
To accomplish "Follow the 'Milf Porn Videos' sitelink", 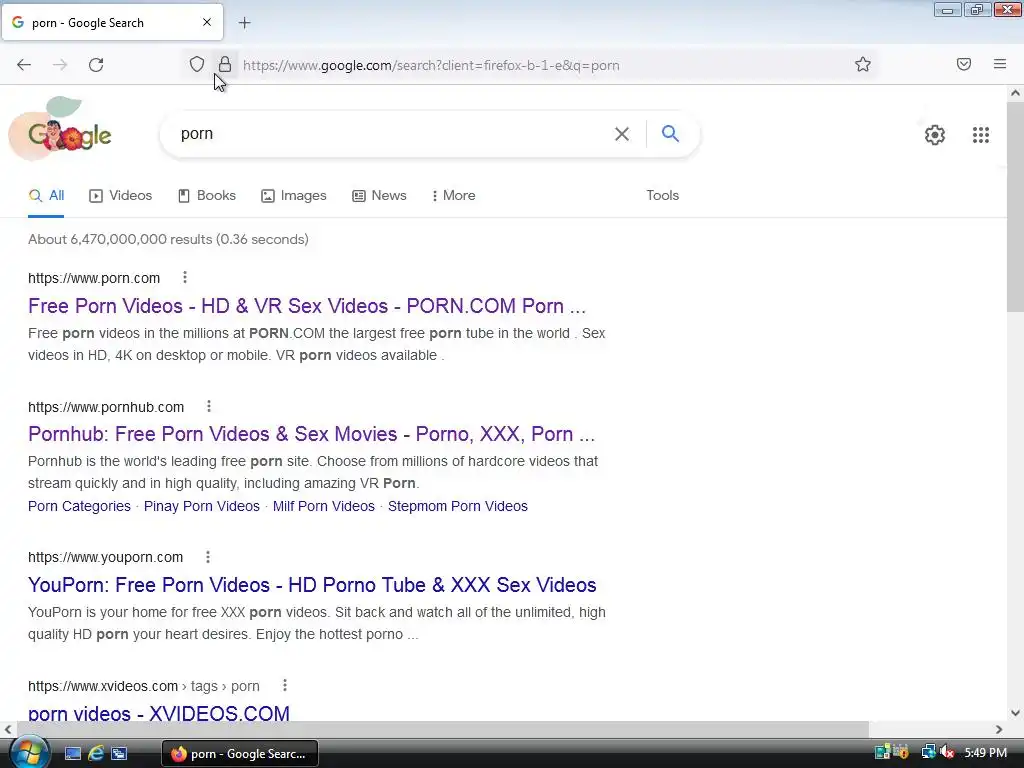I will [x=324, y=506].
